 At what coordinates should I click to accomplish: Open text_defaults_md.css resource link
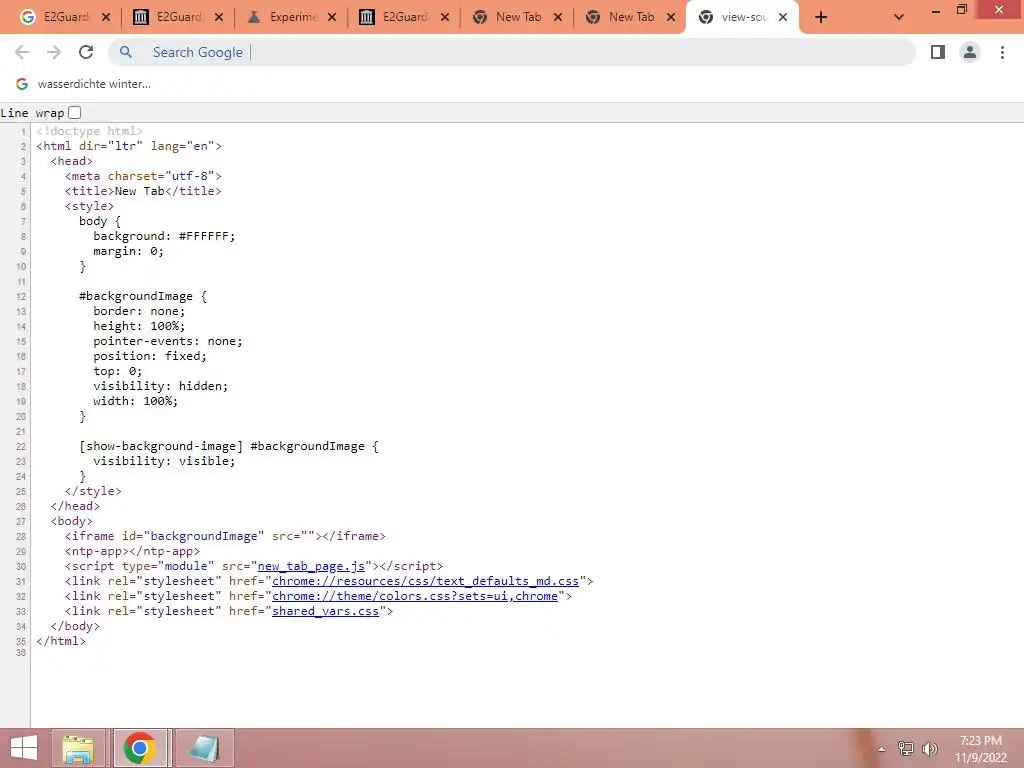[425, 581]
